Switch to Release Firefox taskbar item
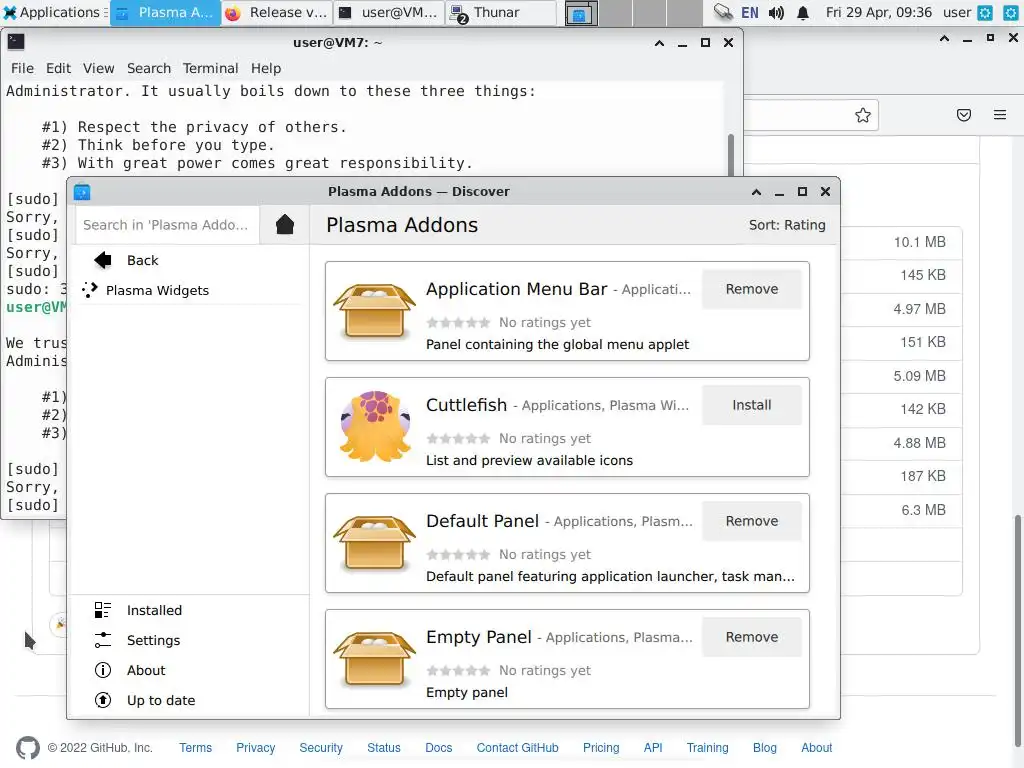Image resolution: width=1024 pixels, height=768 pixels. (x=277, y=13)
